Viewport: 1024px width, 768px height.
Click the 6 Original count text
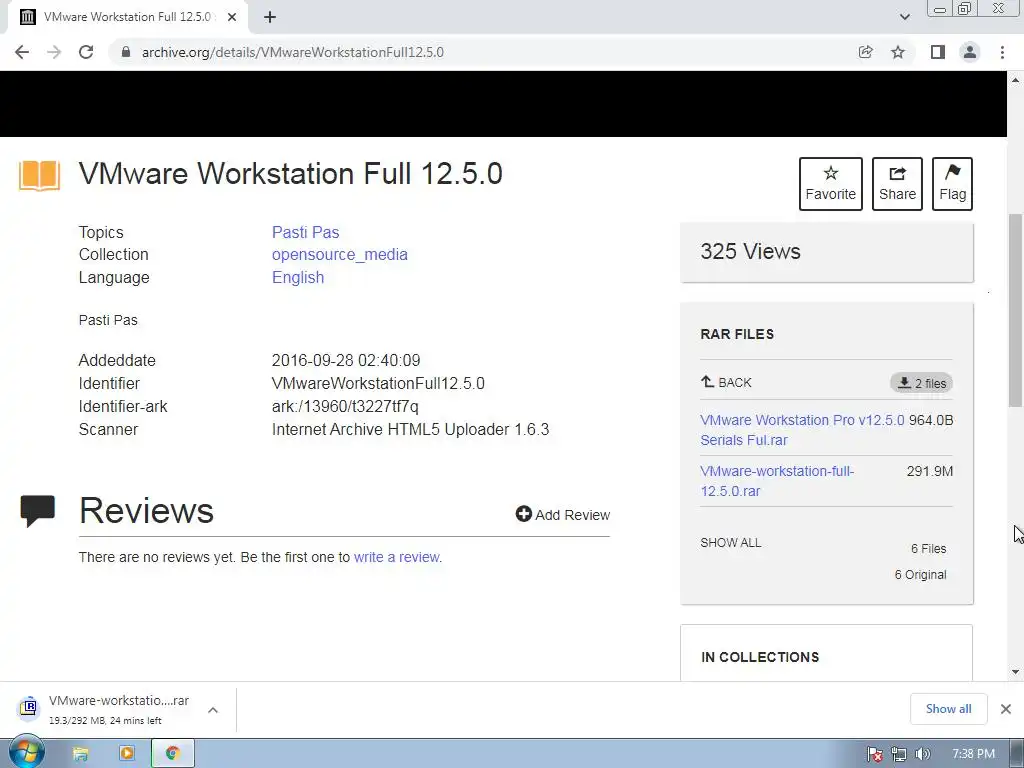pos(920,575)
